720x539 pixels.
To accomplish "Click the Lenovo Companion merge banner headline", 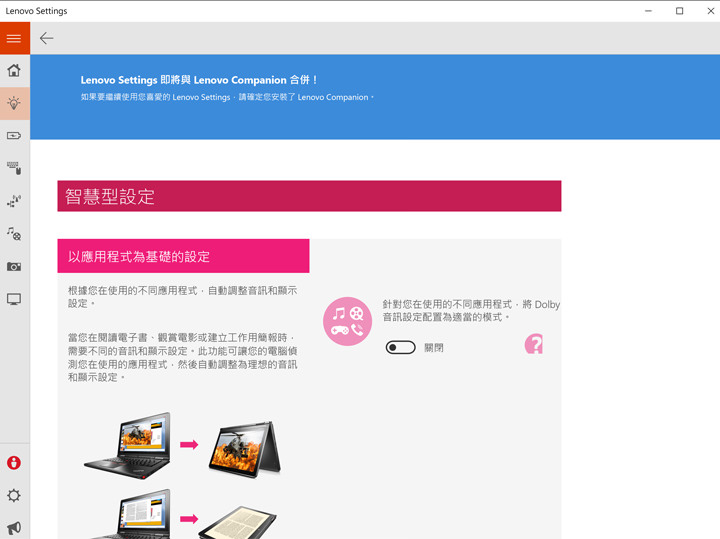I will coord(199,80).
